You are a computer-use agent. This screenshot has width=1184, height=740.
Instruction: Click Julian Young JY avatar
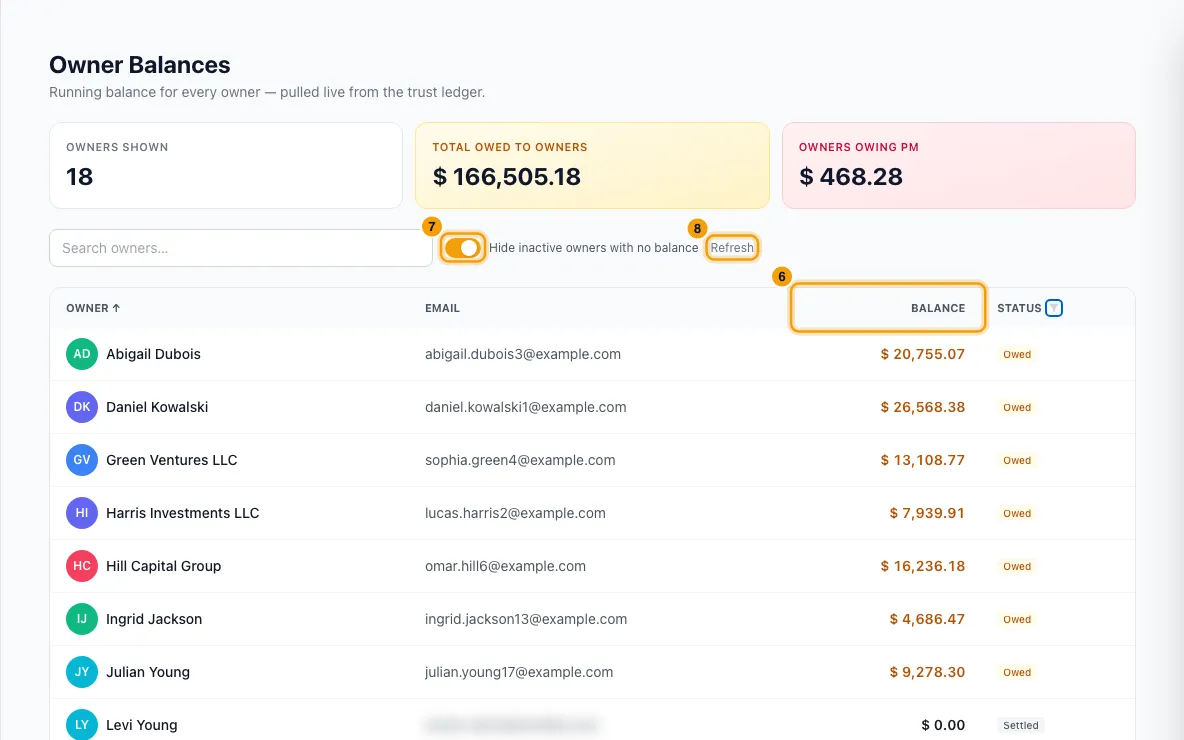(x=82, y=672)
